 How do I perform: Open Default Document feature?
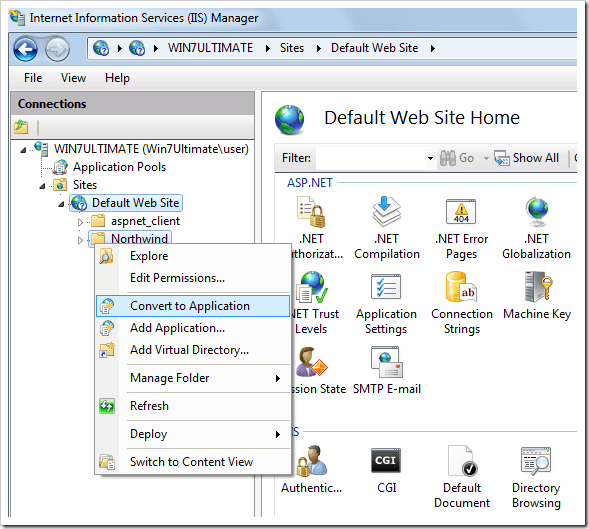click(x=462, y=477)
